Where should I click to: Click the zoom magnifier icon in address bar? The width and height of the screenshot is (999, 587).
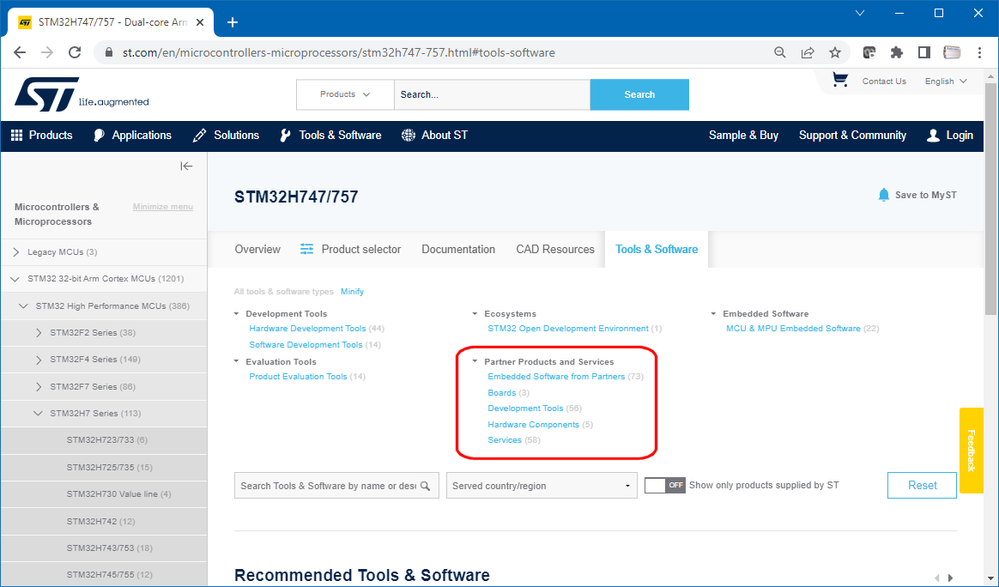click(779, 53)
